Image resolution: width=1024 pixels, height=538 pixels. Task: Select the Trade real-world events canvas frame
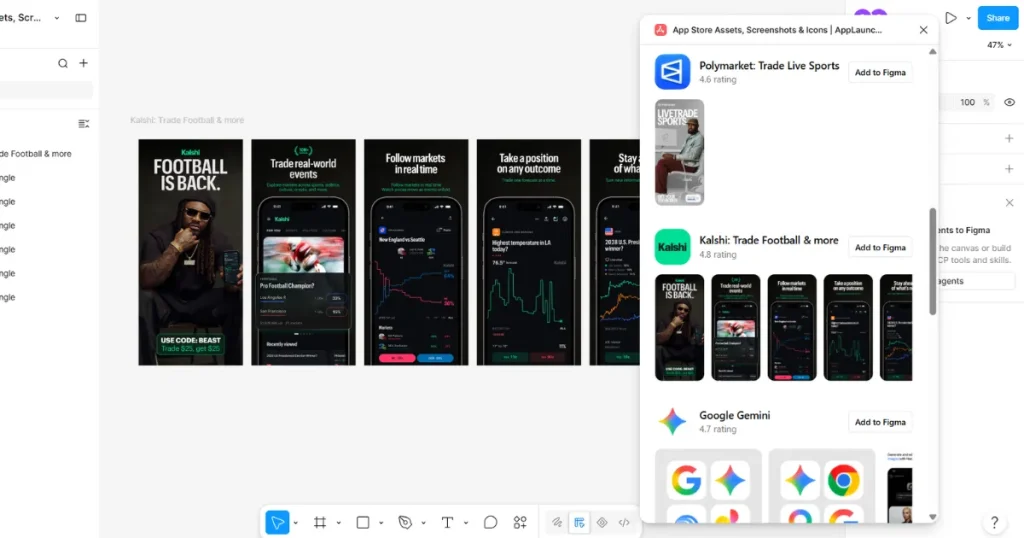pyautogui.click(x=304, y=252)
